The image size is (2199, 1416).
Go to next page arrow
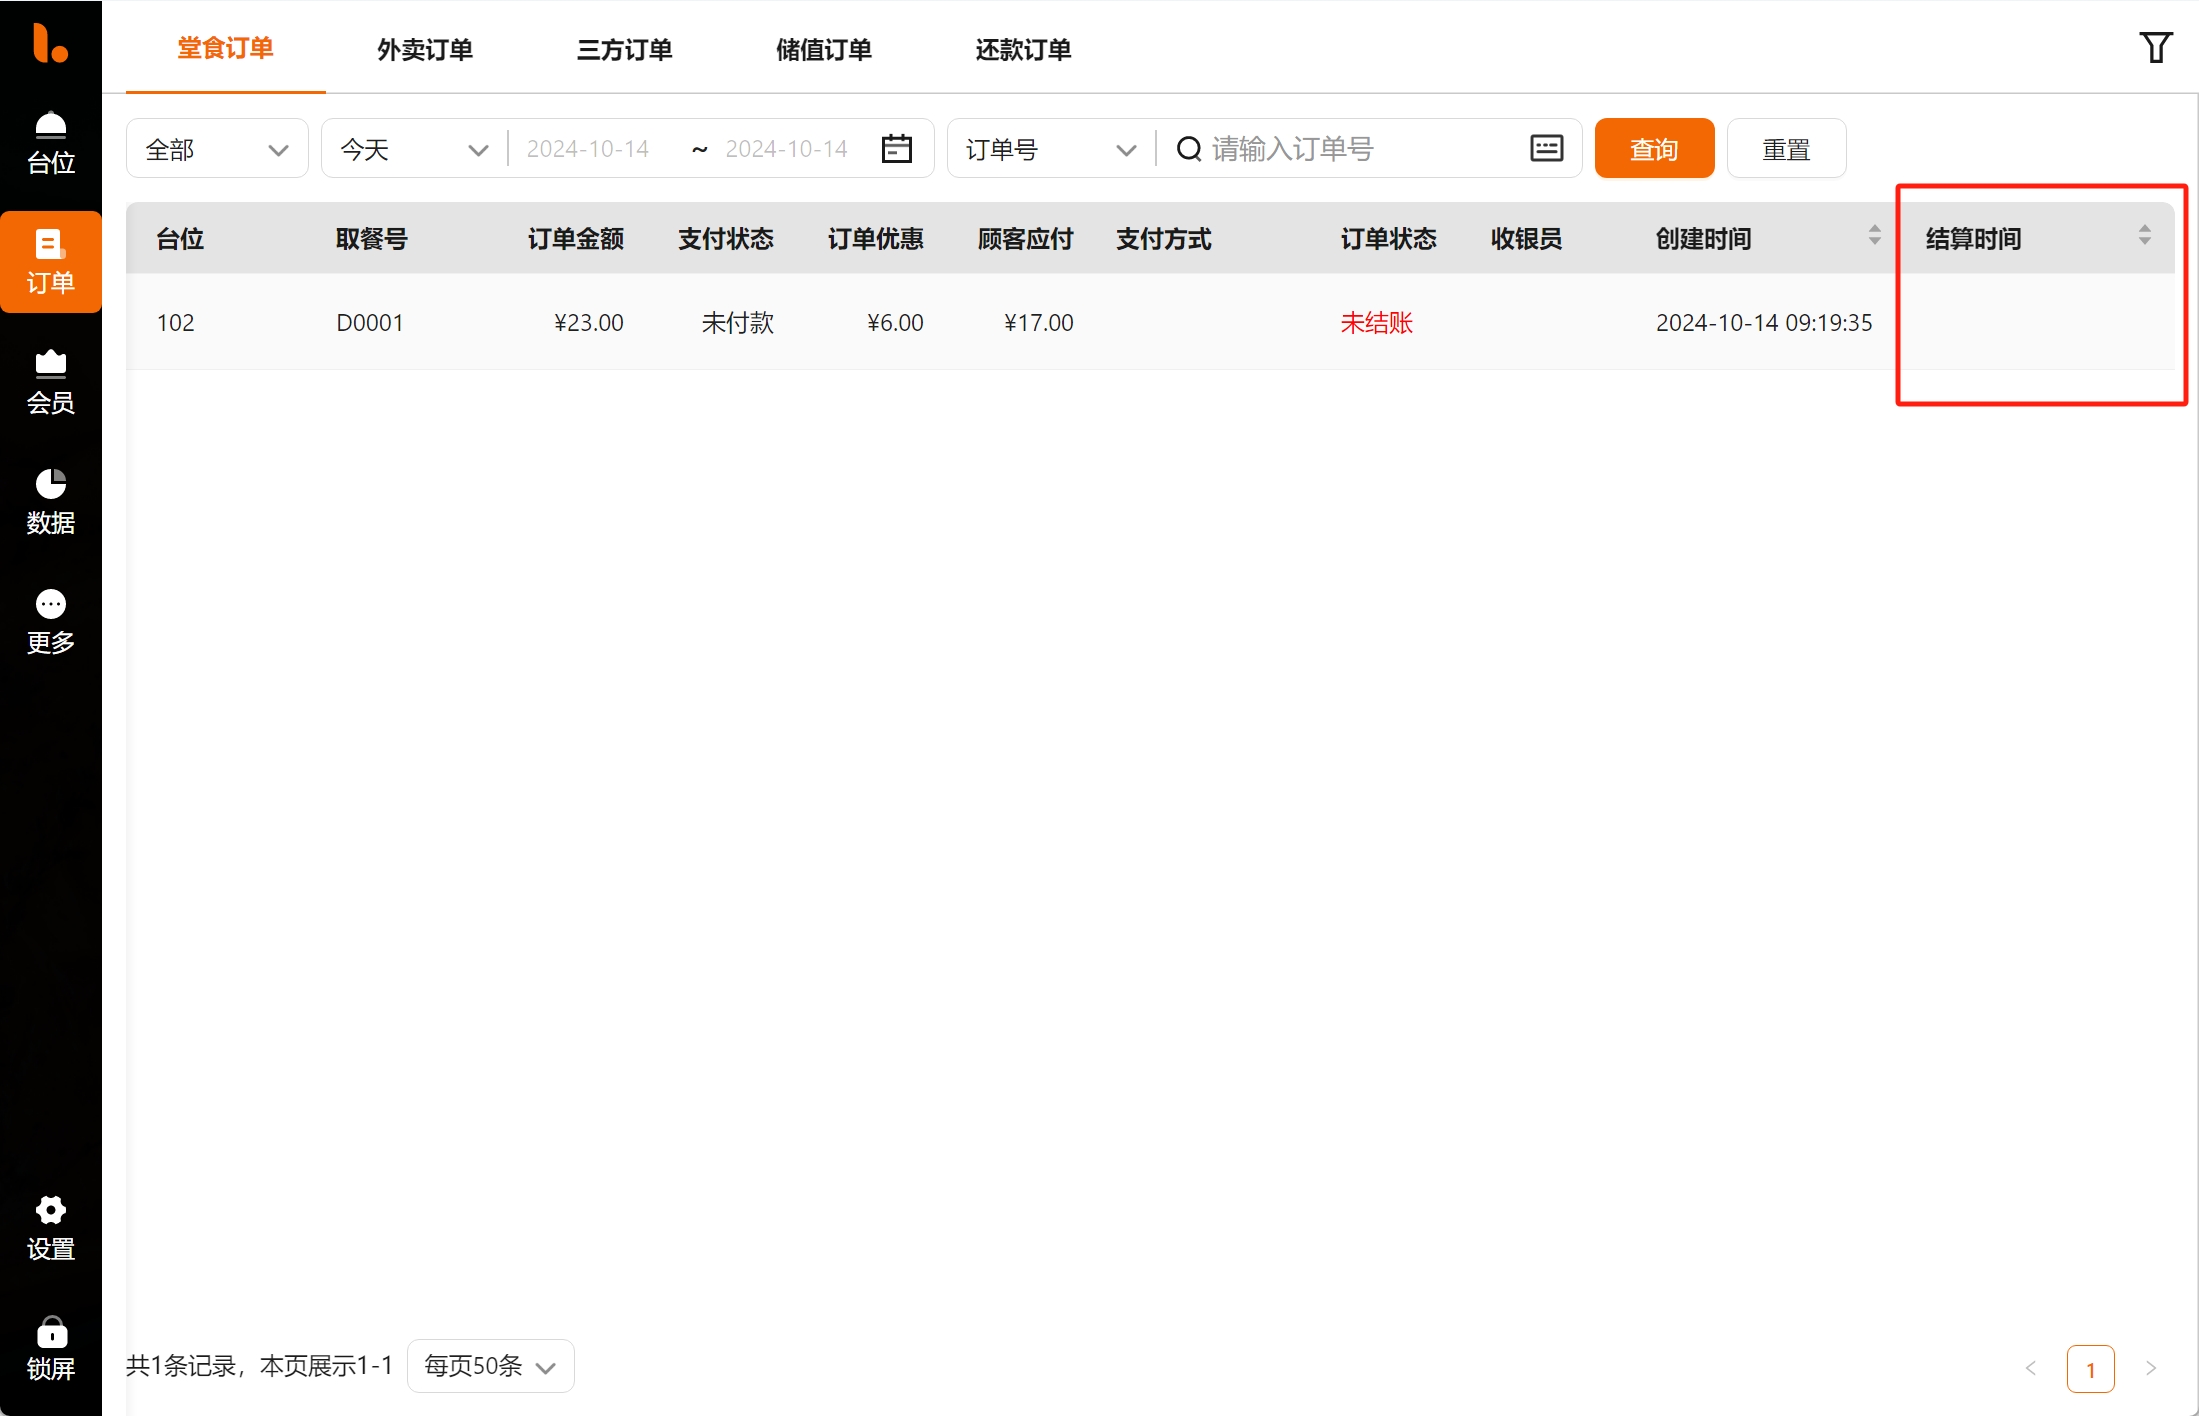point(2151,1368)
